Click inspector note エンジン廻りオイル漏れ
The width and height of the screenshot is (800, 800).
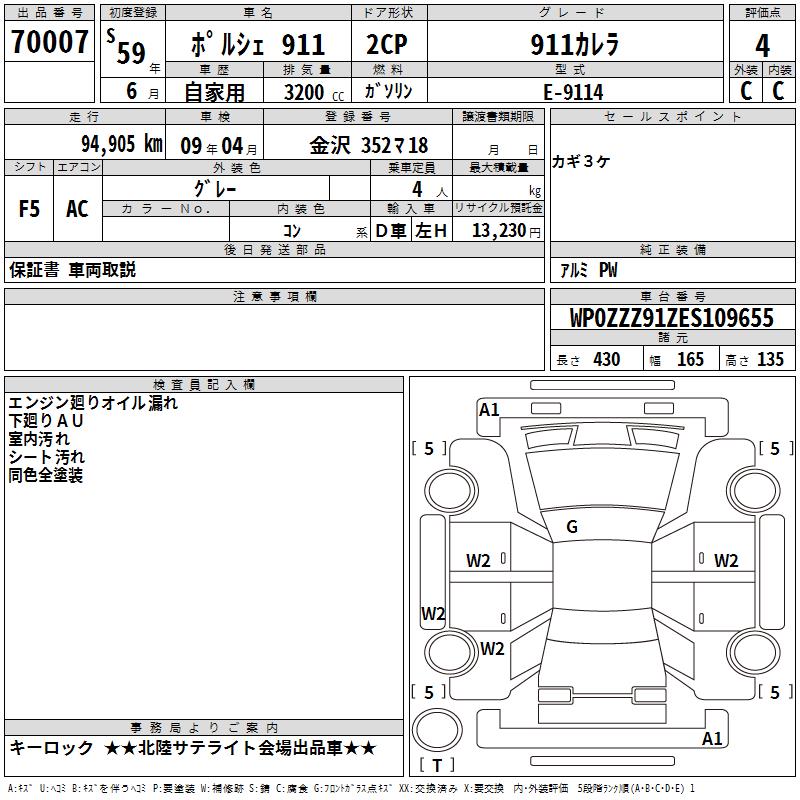[93, 403]
